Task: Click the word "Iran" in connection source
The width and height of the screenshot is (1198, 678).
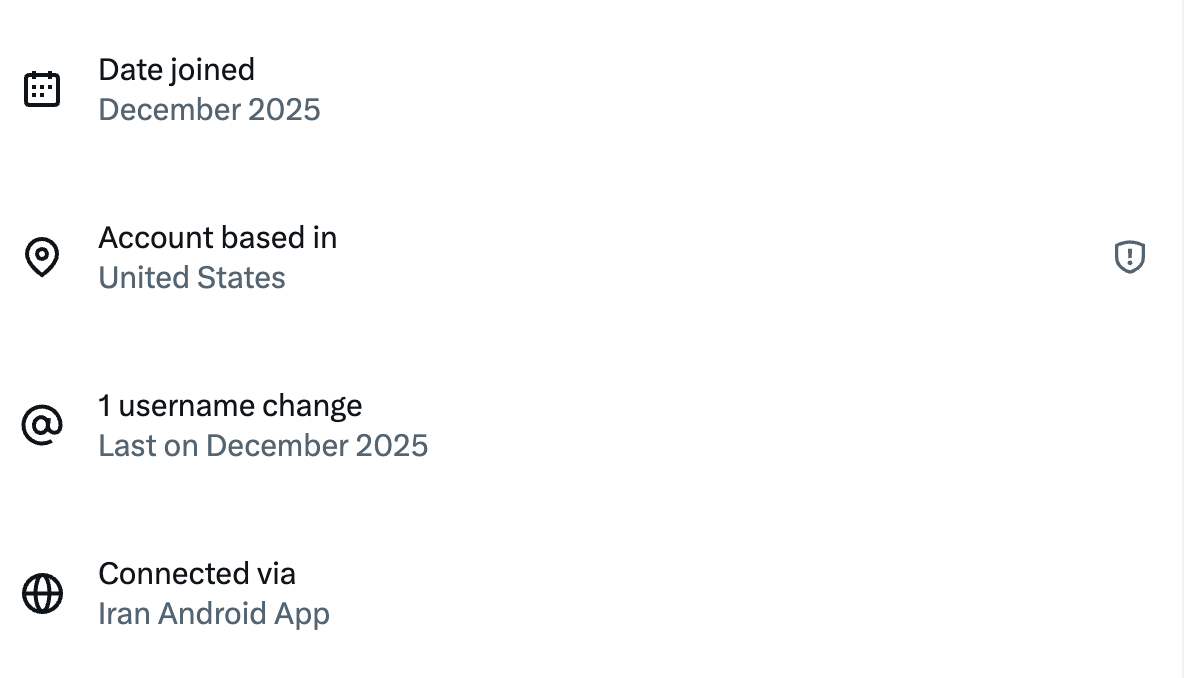Action: click(125, 614)
